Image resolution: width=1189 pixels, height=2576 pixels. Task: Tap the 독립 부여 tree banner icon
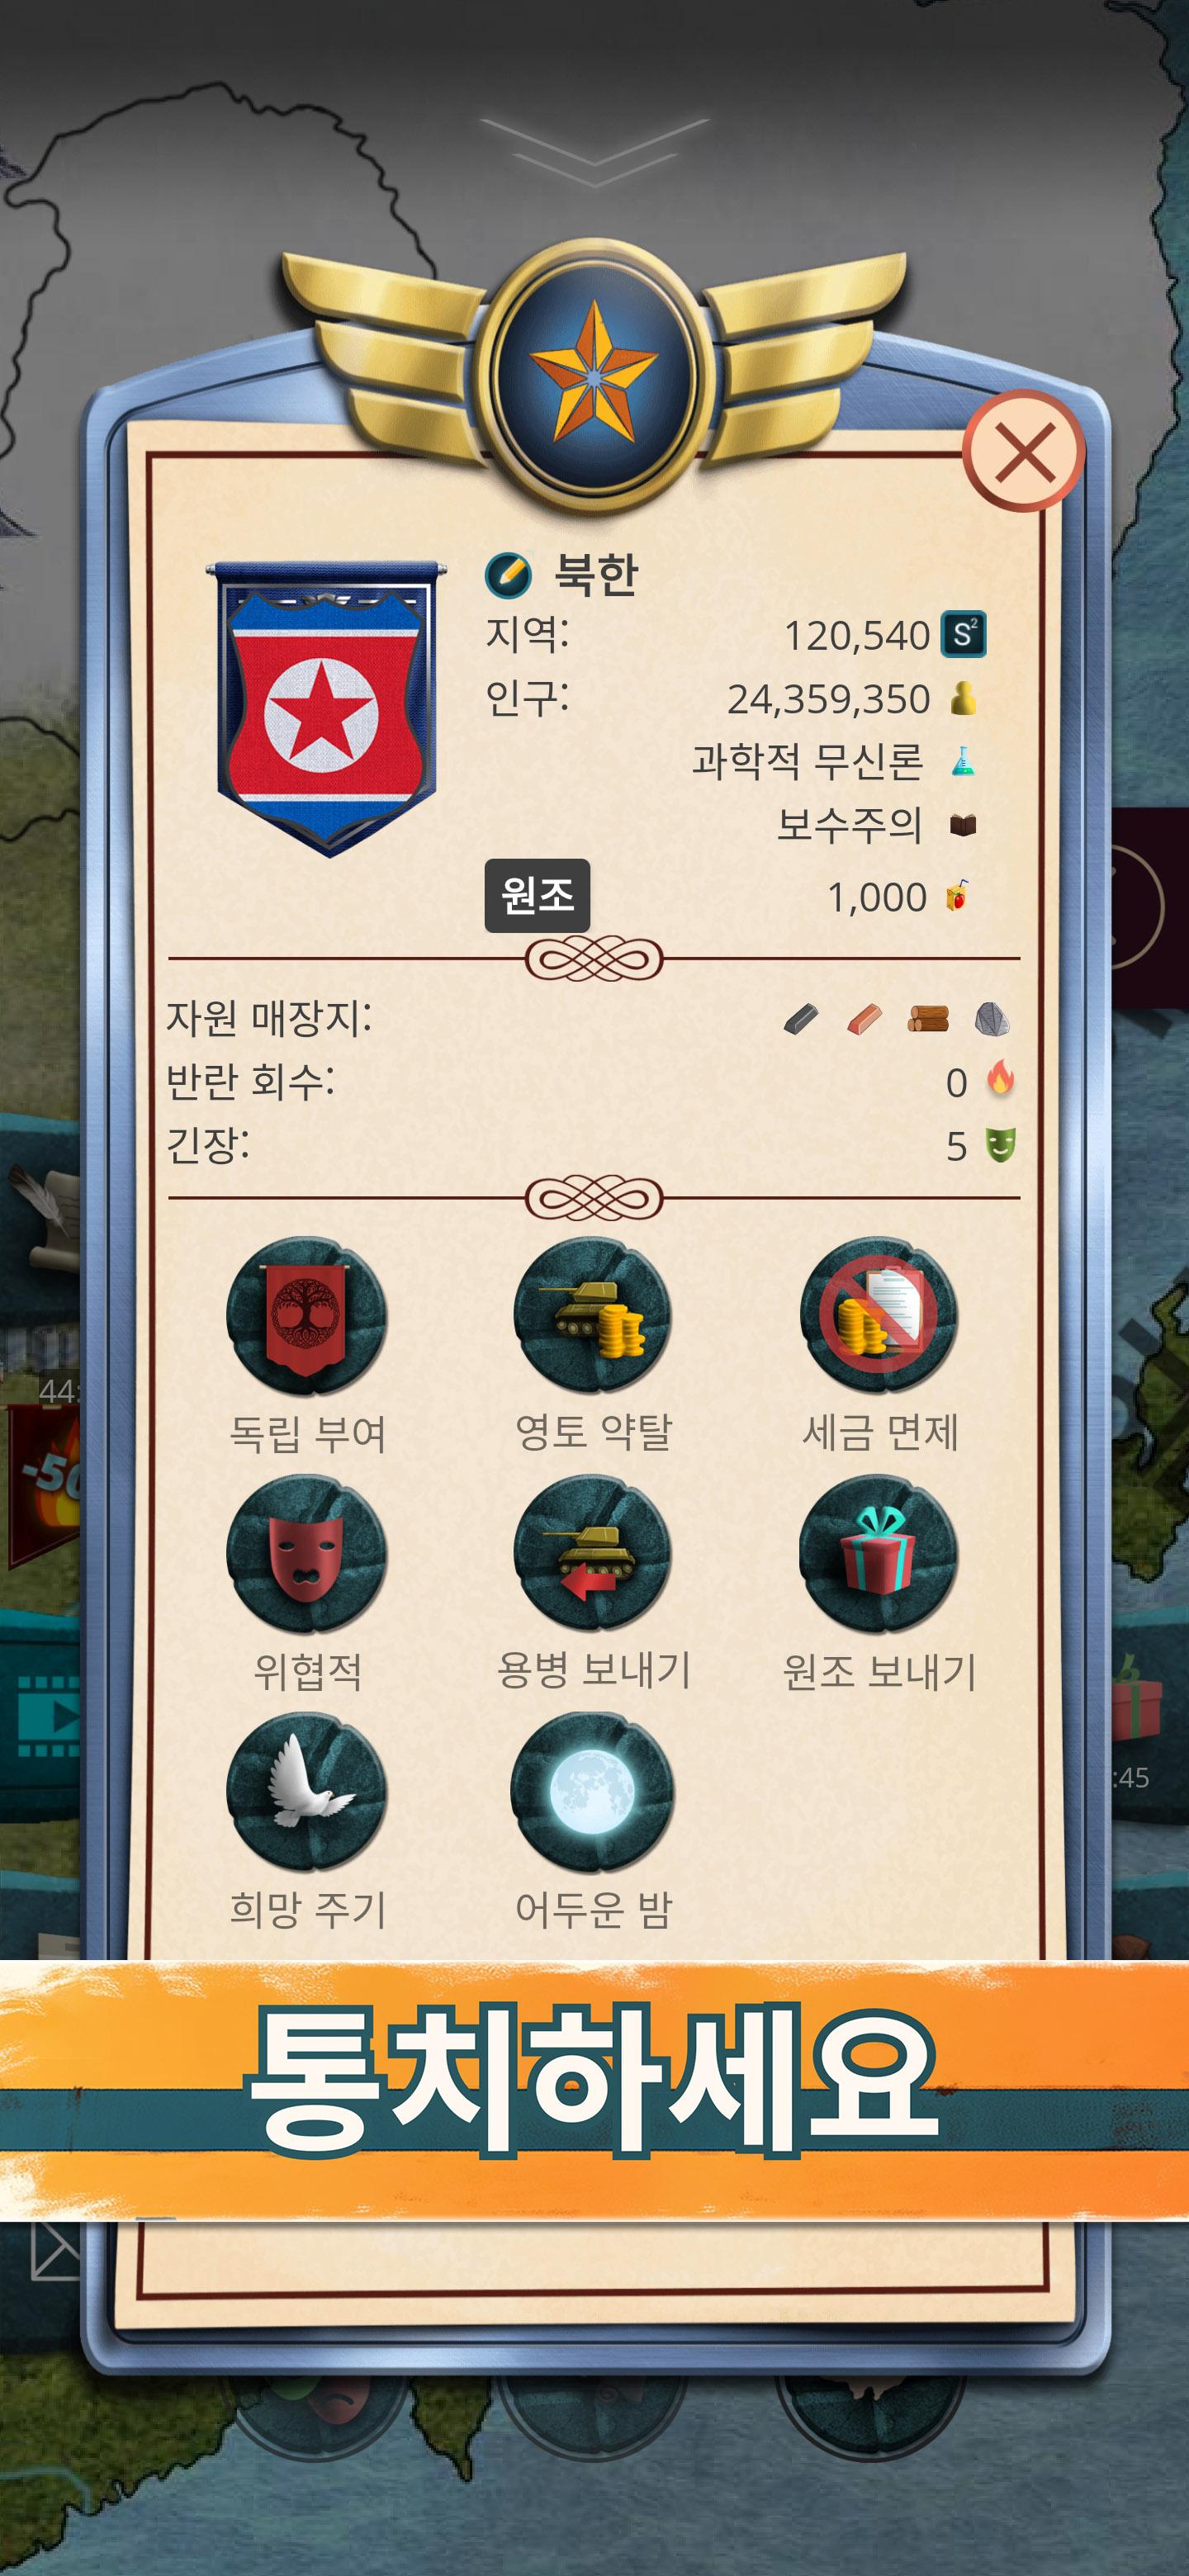(306, 1316)
